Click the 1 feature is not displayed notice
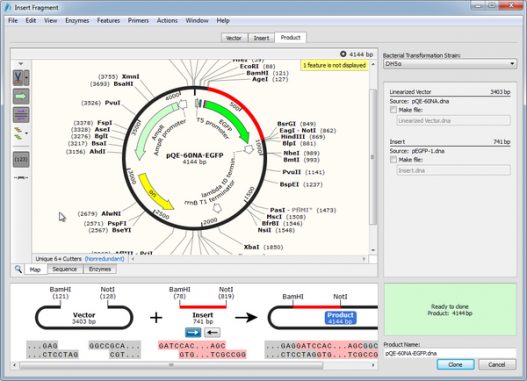527x381 pixels. click(334, 65)
